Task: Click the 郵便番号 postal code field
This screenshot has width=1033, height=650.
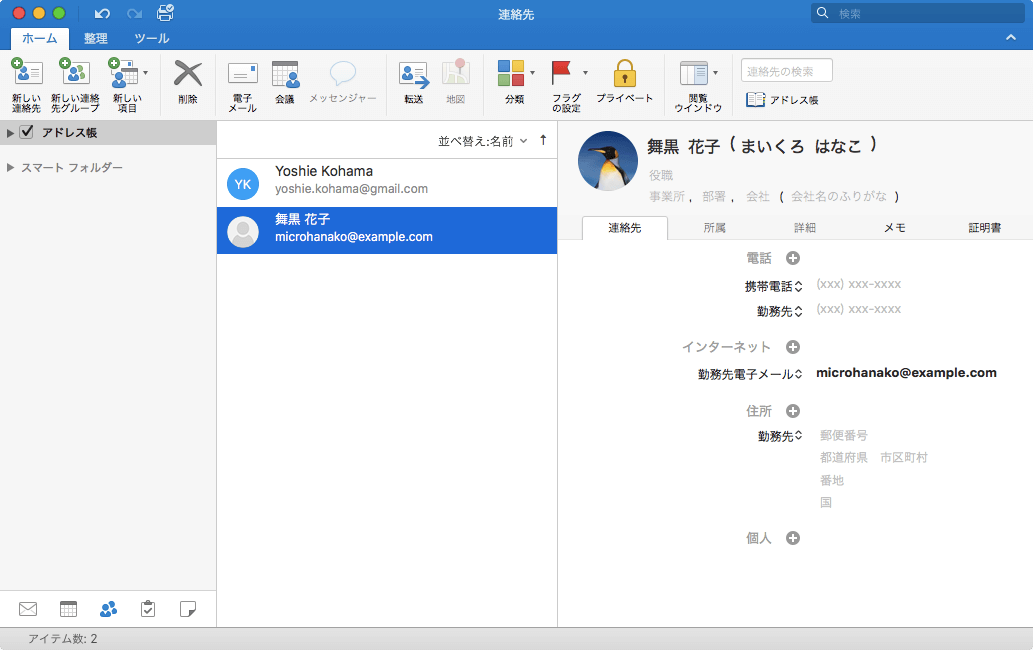Action: click(x=844, y=435)
